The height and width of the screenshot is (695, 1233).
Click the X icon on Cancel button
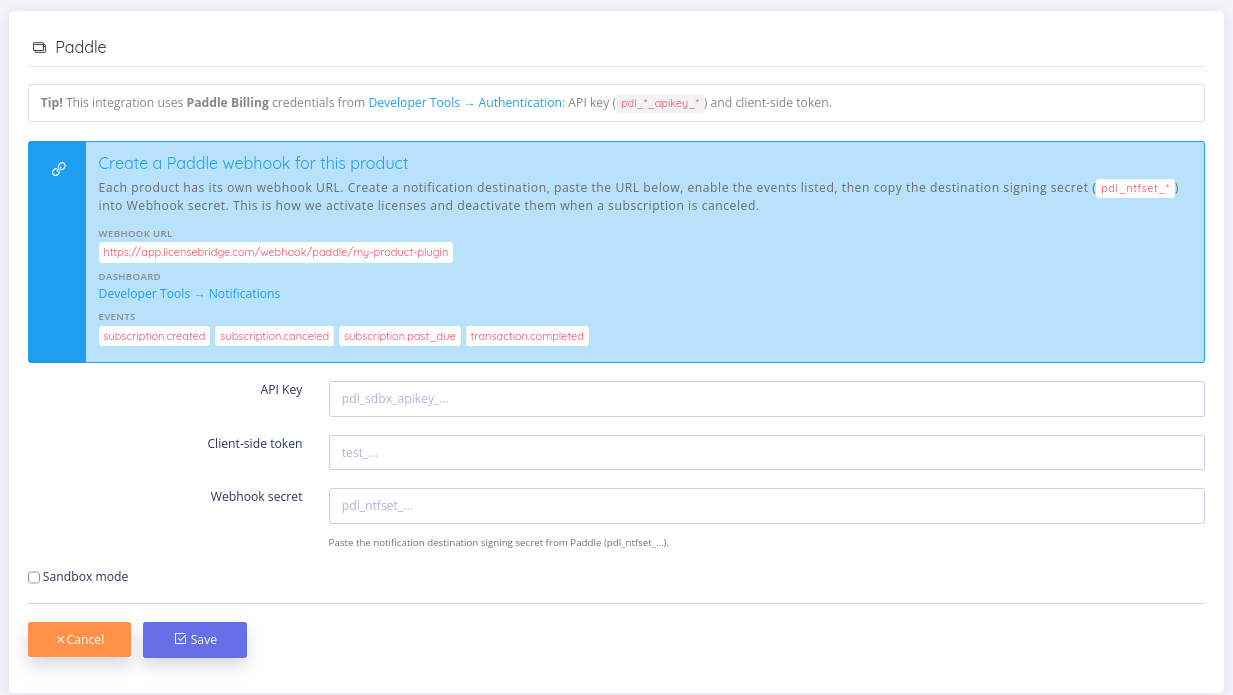tap(60, 640)
